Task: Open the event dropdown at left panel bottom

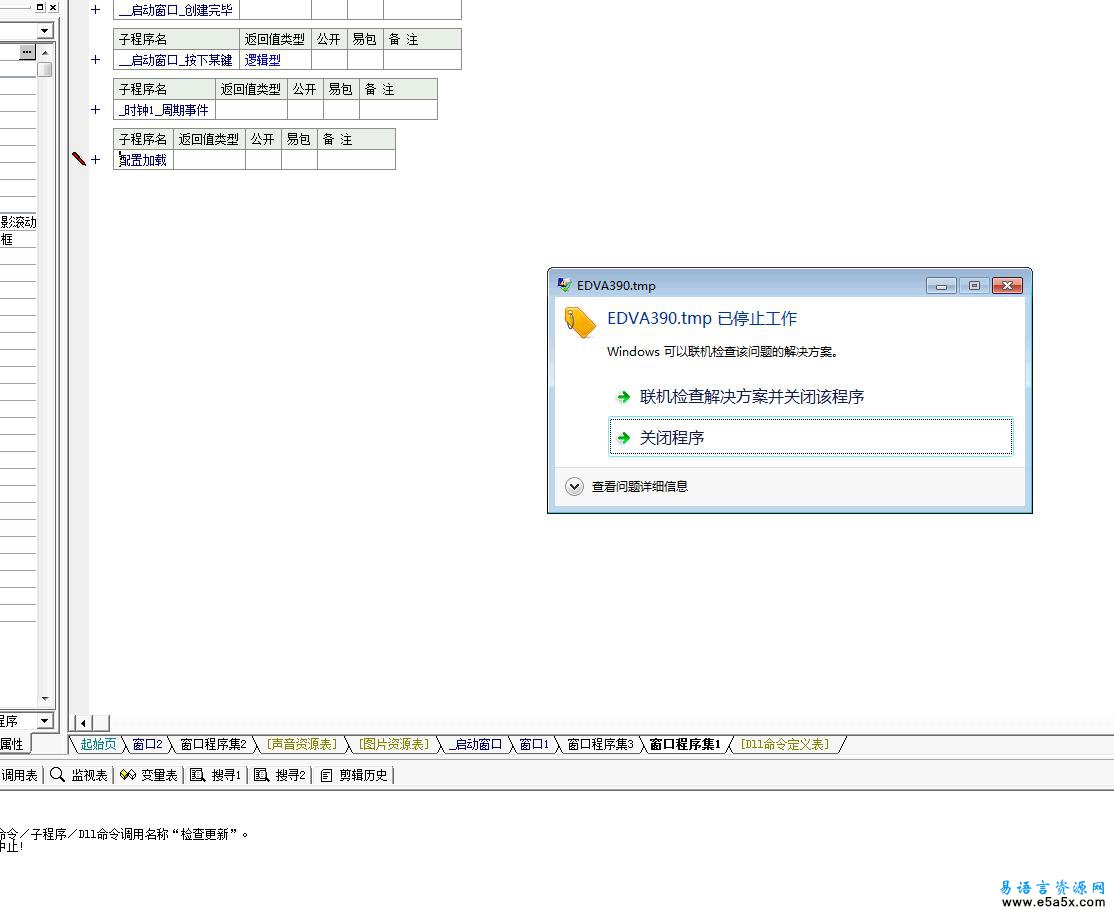Action: 45,721
